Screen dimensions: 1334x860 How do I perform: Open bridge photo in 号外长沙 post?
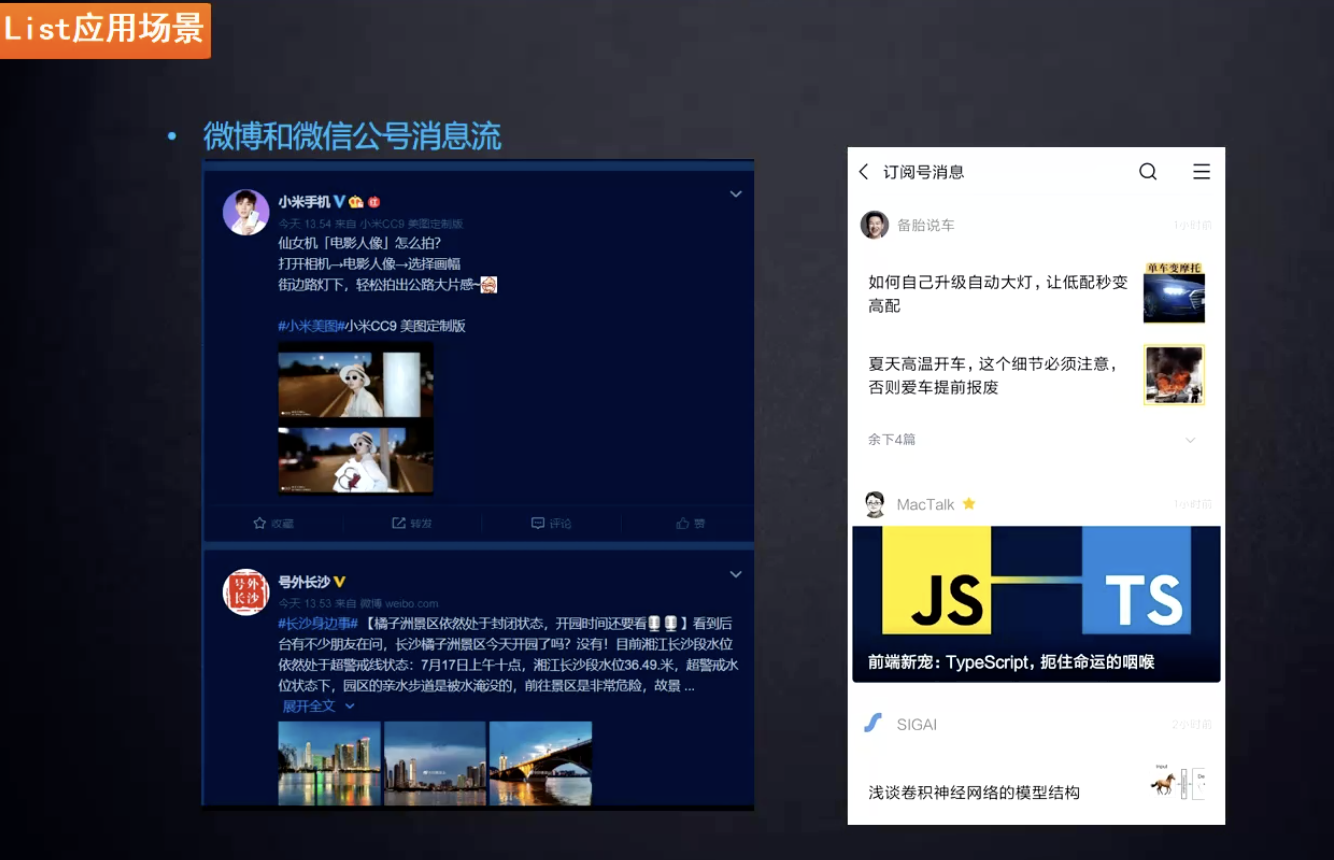[541, 763]
